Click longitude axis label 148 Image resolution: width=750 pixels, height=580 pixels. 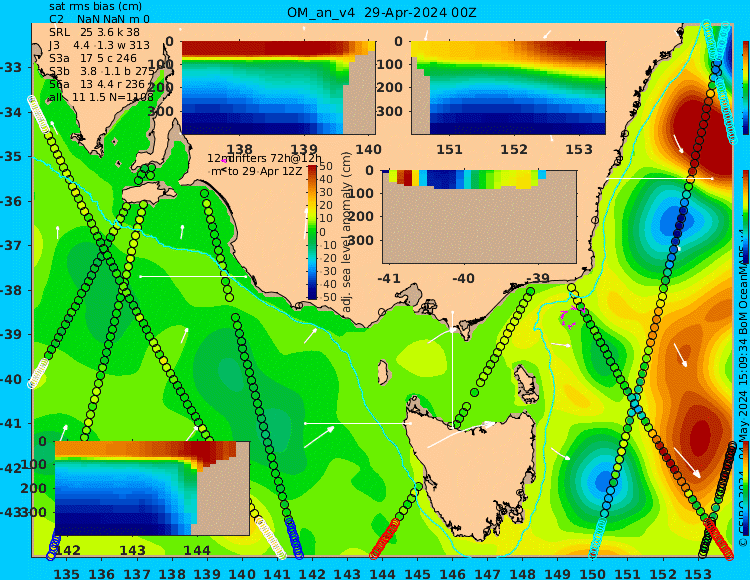pos(522,573)
